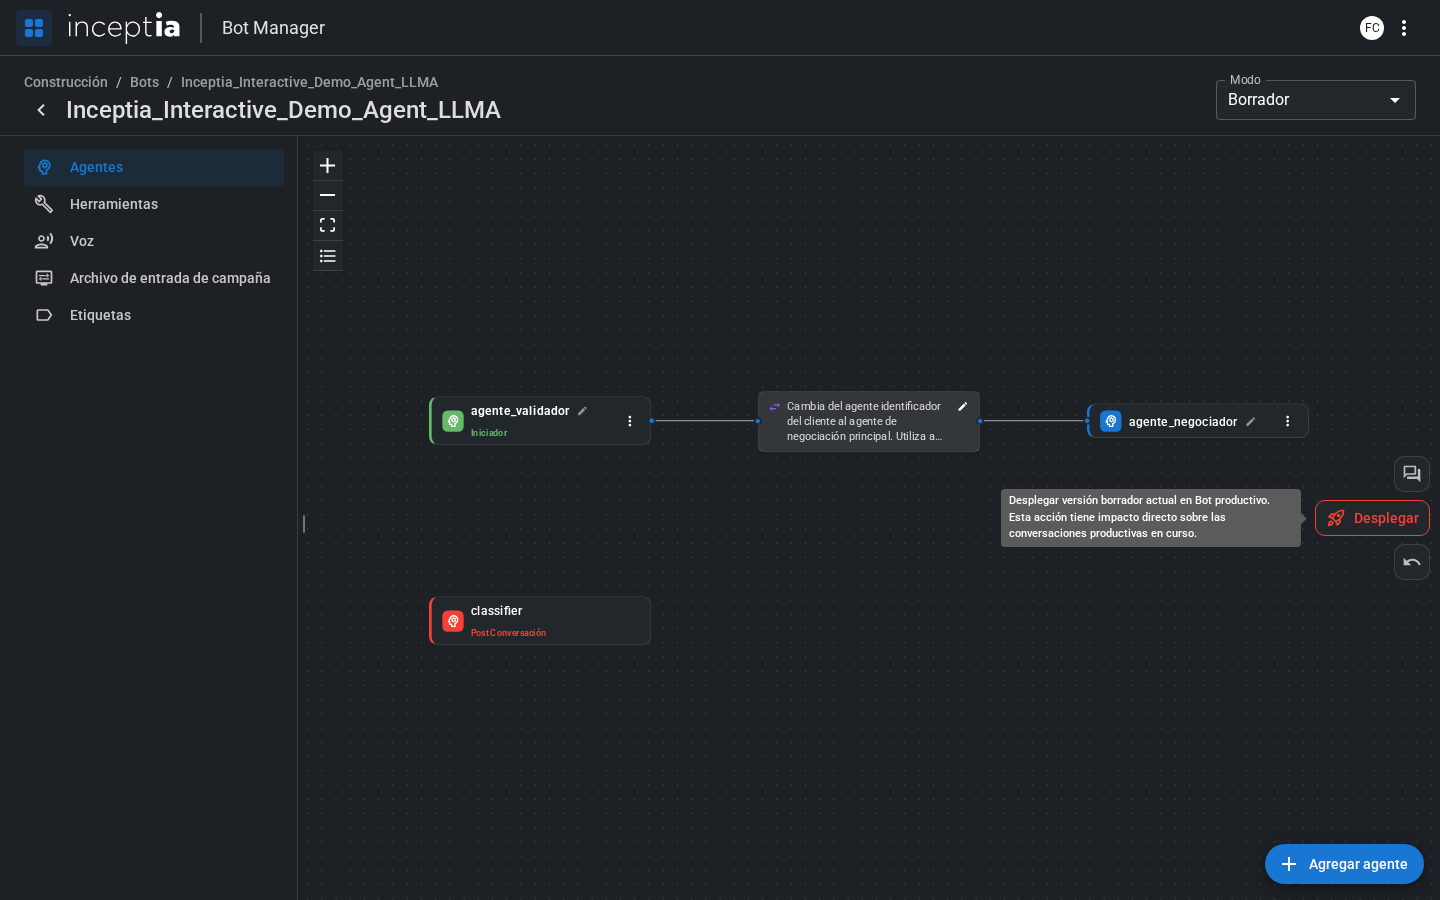This screenshot has width=1440, height=900.
Task: Click the FC user avatar
Action: point(1372,28)
